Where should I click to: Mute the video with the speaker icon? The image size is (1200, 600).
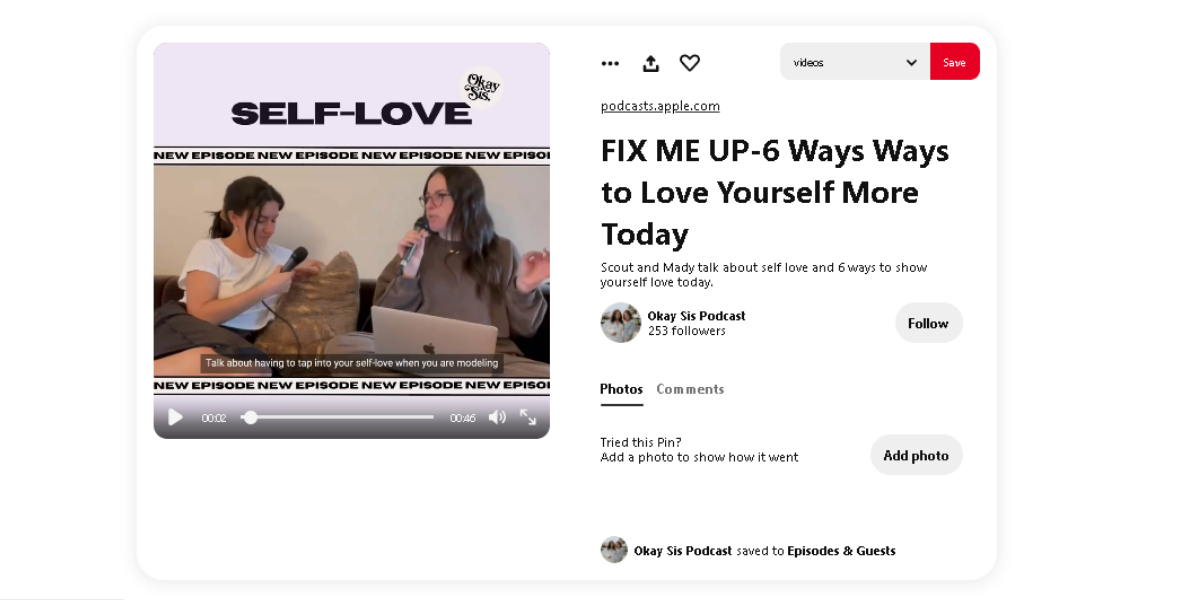click(x=497, y=417)
